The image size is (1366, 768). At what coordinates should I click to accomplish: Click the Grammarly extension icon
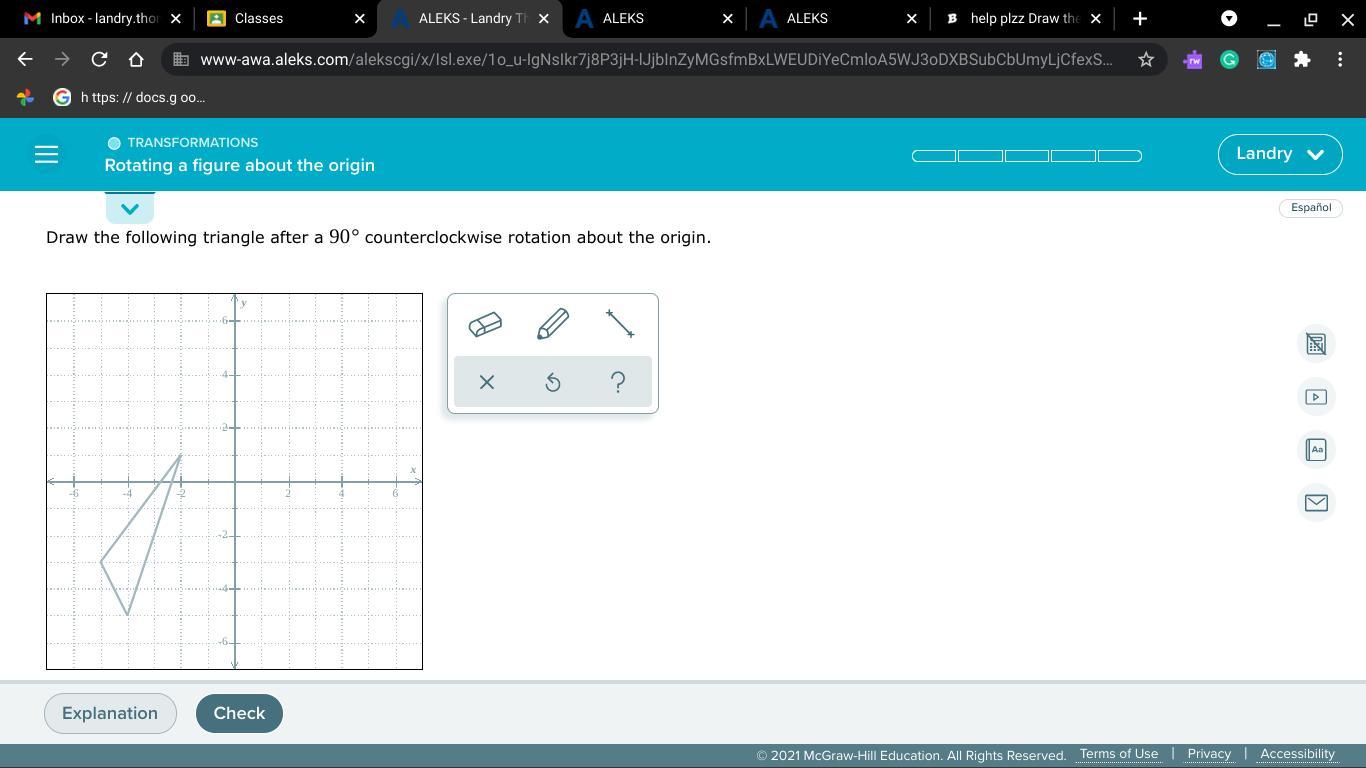[1229, 60]
